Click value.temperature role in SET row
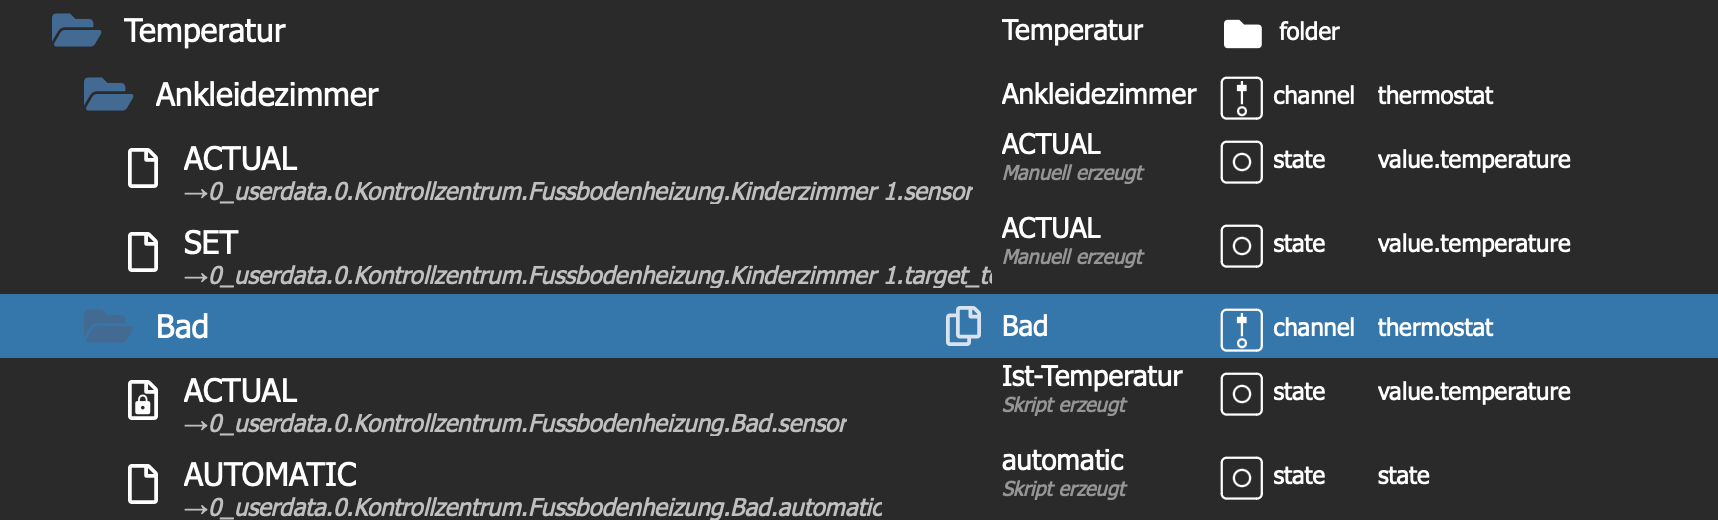This screenshot has height=520, width=1718. [x=1474, y=243]
